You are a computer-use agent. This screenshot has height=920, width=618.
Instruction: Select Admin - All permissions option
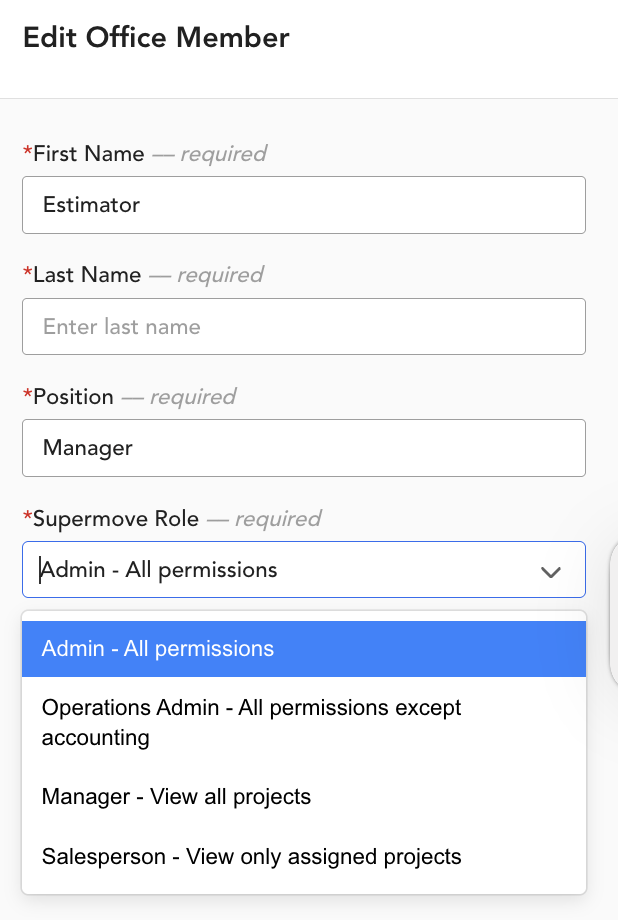(x=304, y=649)
